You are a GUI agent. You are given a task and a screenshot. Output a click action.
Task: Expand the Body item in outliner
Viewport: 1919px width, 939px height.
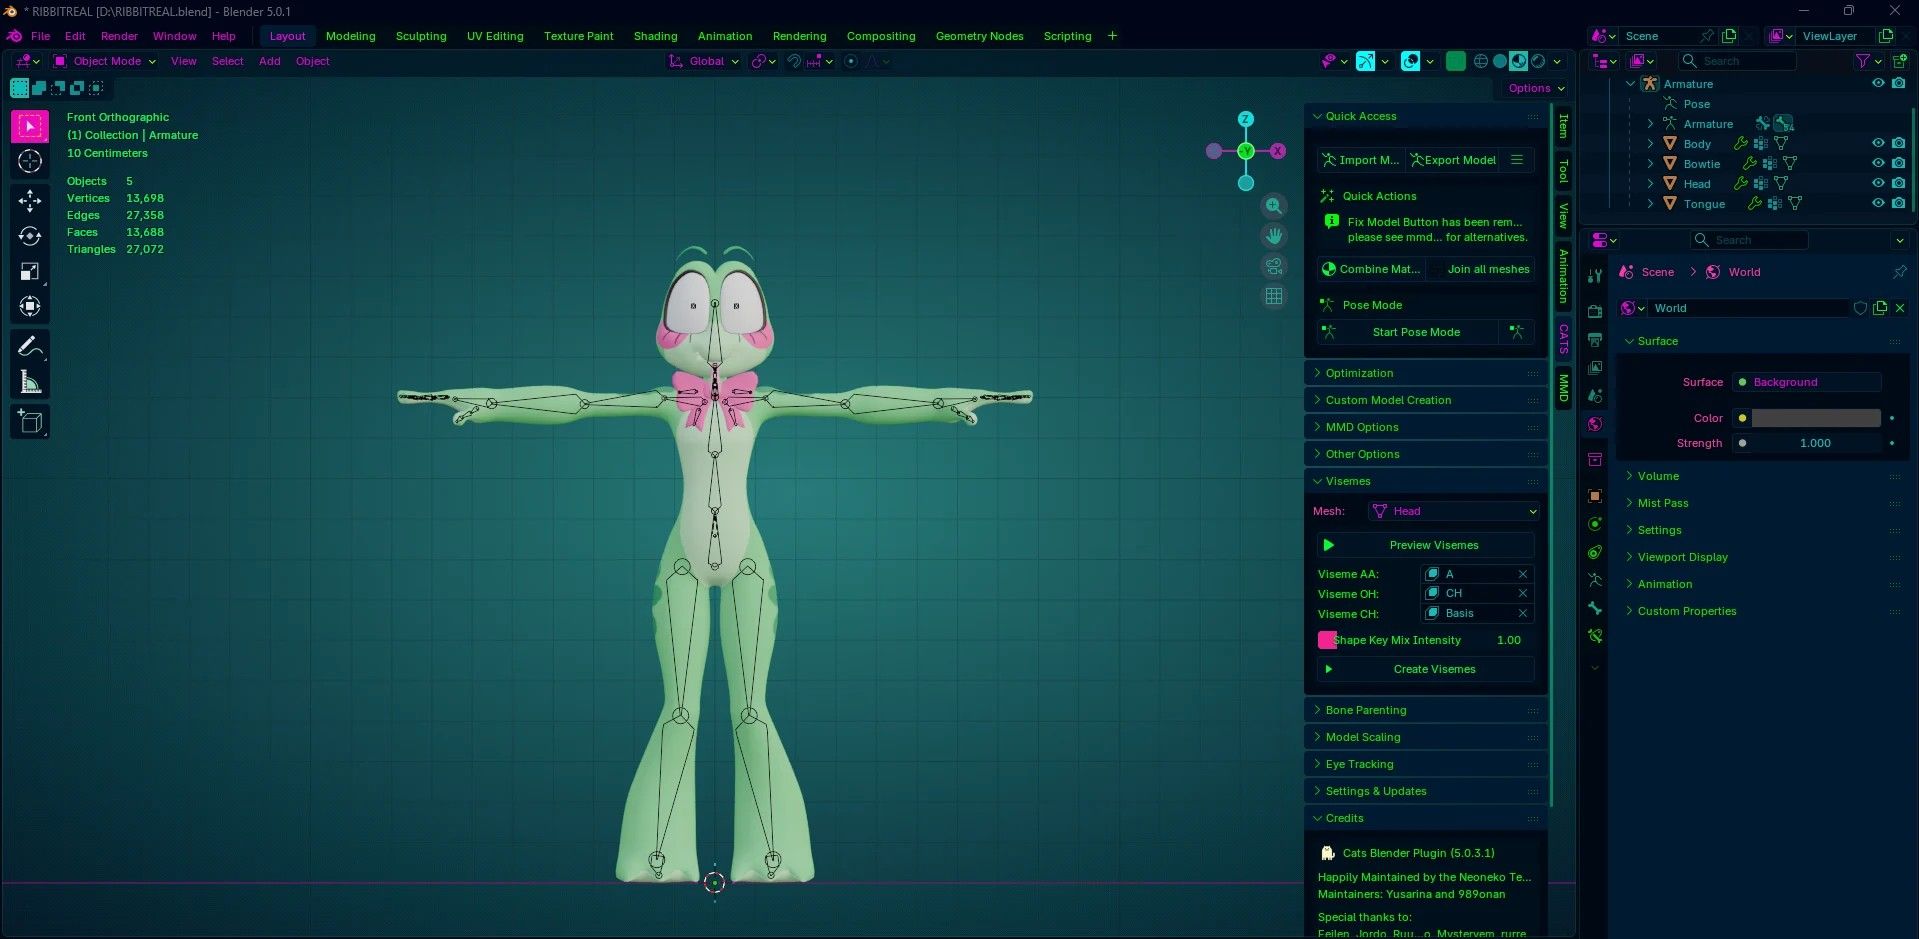1650,144
